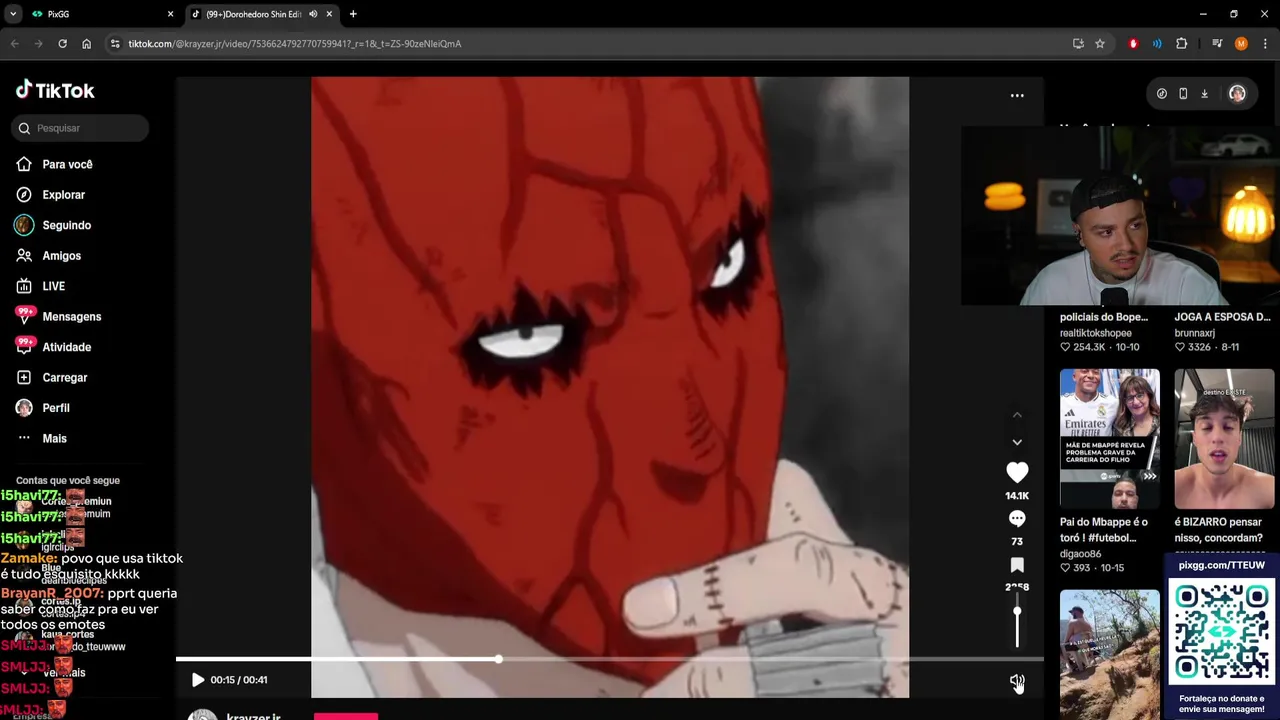The width and height of the screenshot is (1280, 720).
Task: Open the Seguindo profile avatar icon
Action: (24, 225)
